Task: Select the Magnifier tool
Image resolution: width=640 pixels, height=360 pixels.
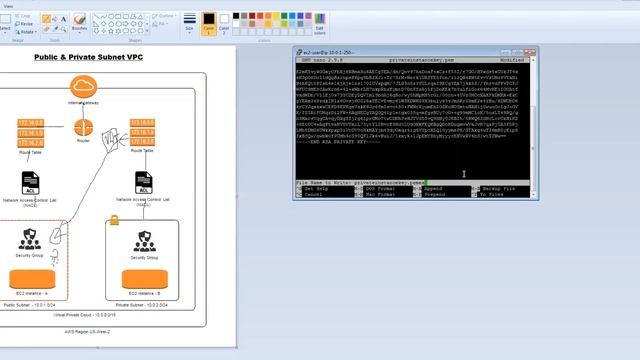Action: (x=63, y=29)
